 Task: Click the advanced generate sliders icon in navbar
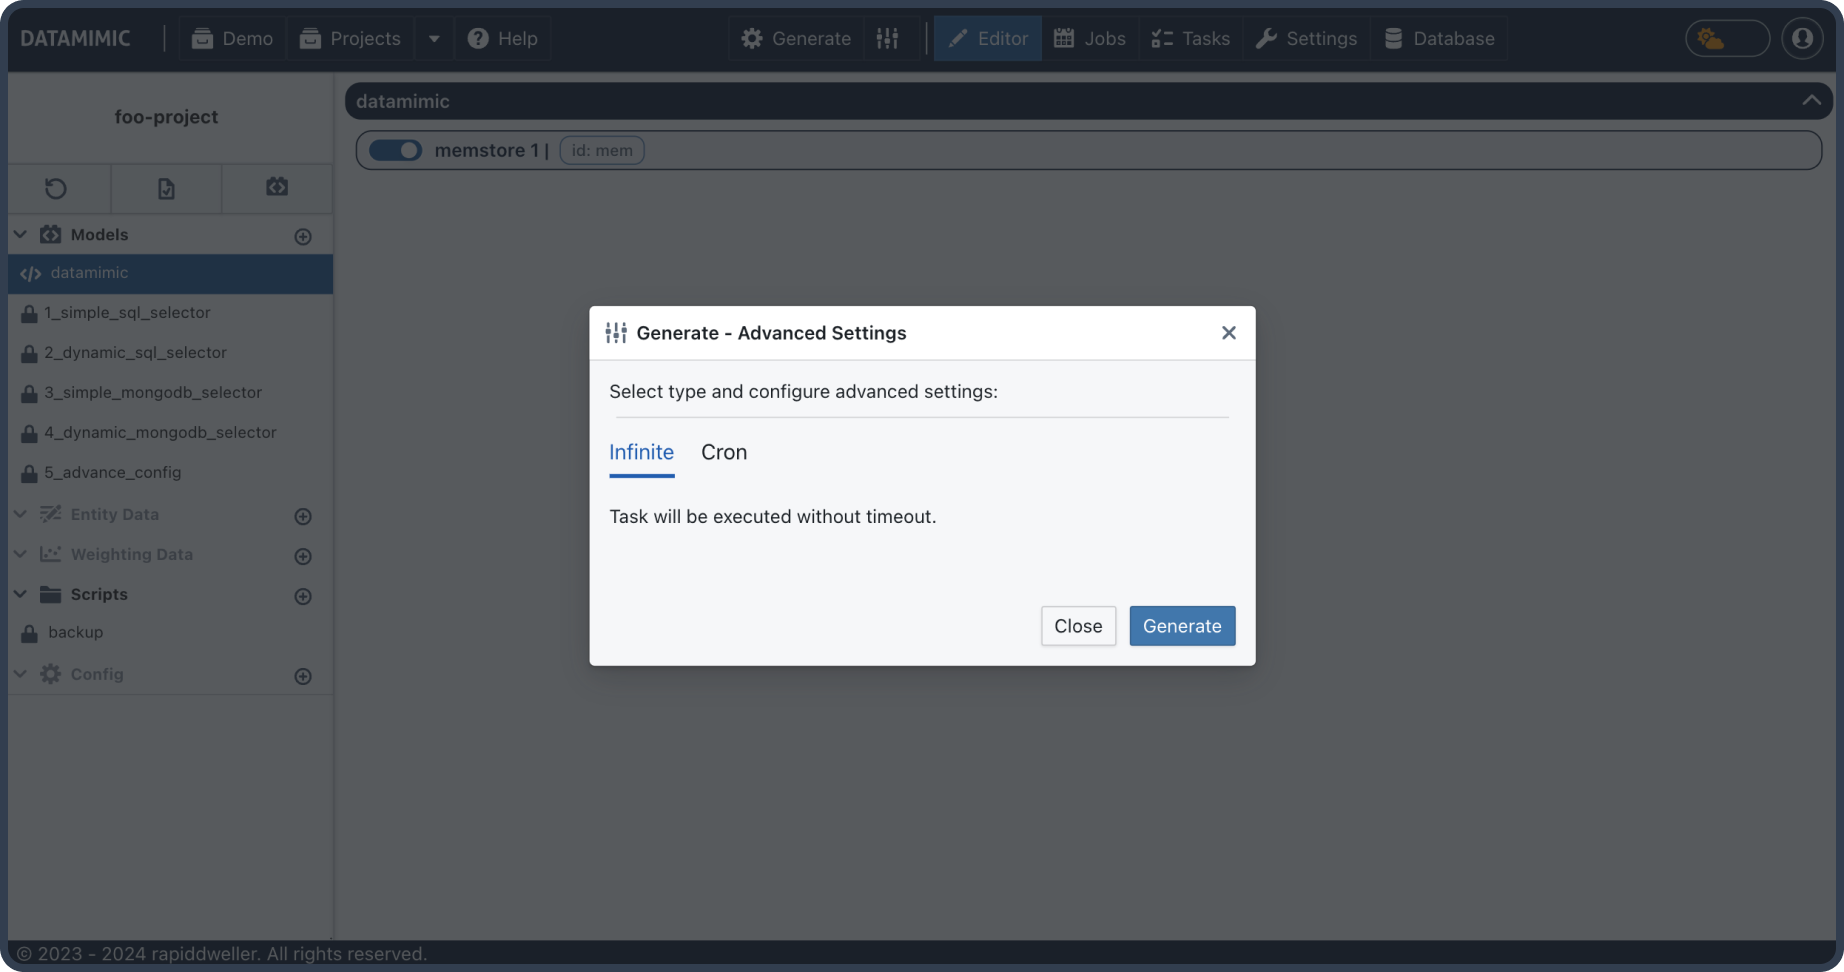[x=888, y=38]
